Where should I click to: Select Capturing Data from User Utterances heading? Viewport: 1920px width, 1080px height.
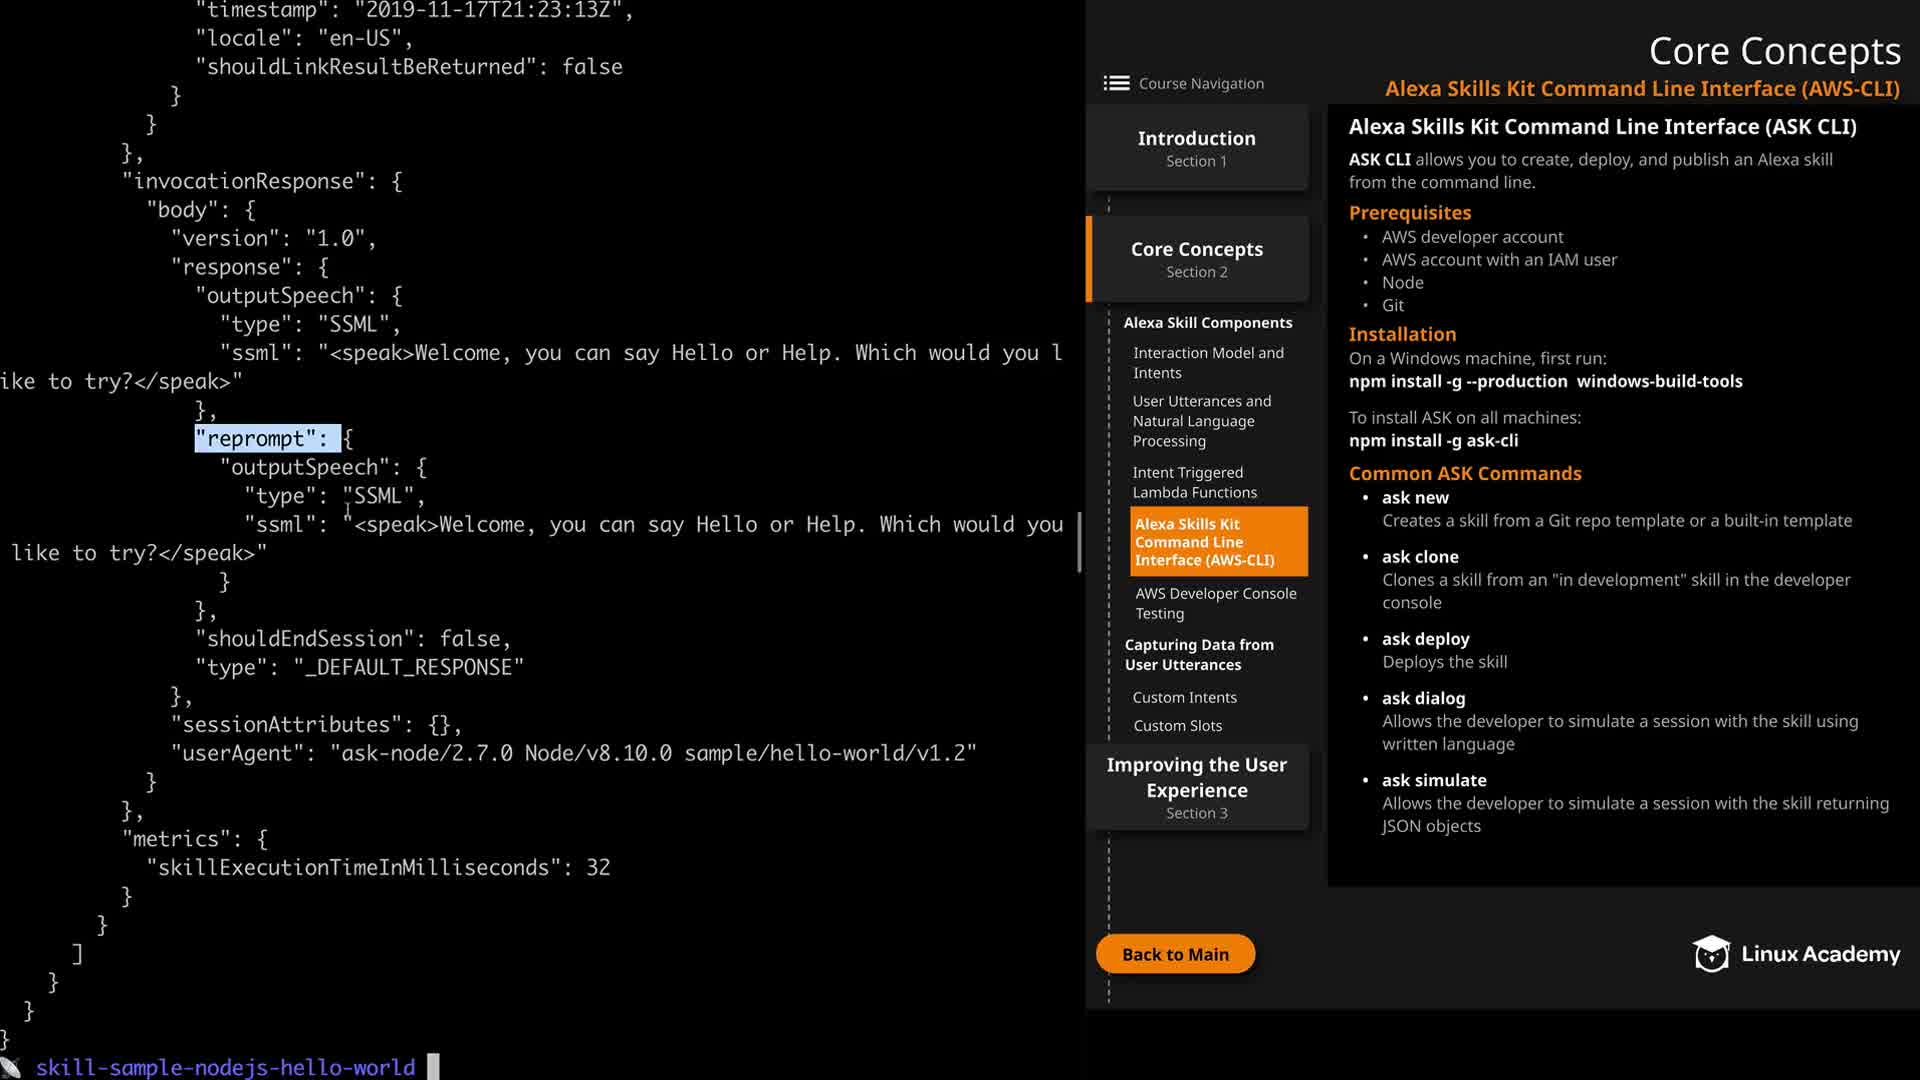pyautogui.click(x=1198, y=655)
